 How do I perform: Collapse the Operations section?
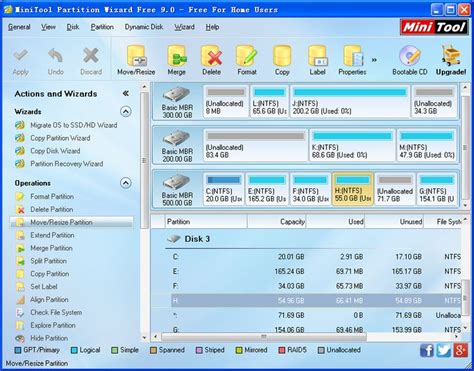pyautogui.click(x=126, y=183)
